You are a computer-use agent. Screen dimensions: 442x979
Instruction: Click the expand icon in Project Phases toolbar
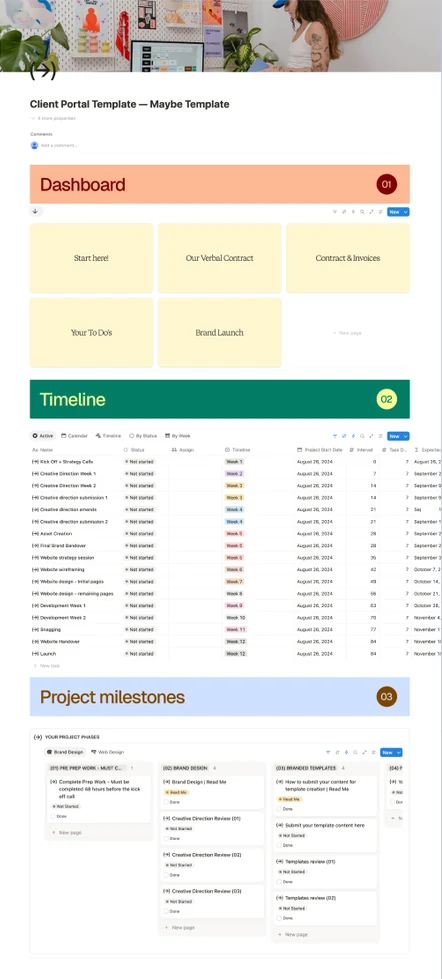364,752
